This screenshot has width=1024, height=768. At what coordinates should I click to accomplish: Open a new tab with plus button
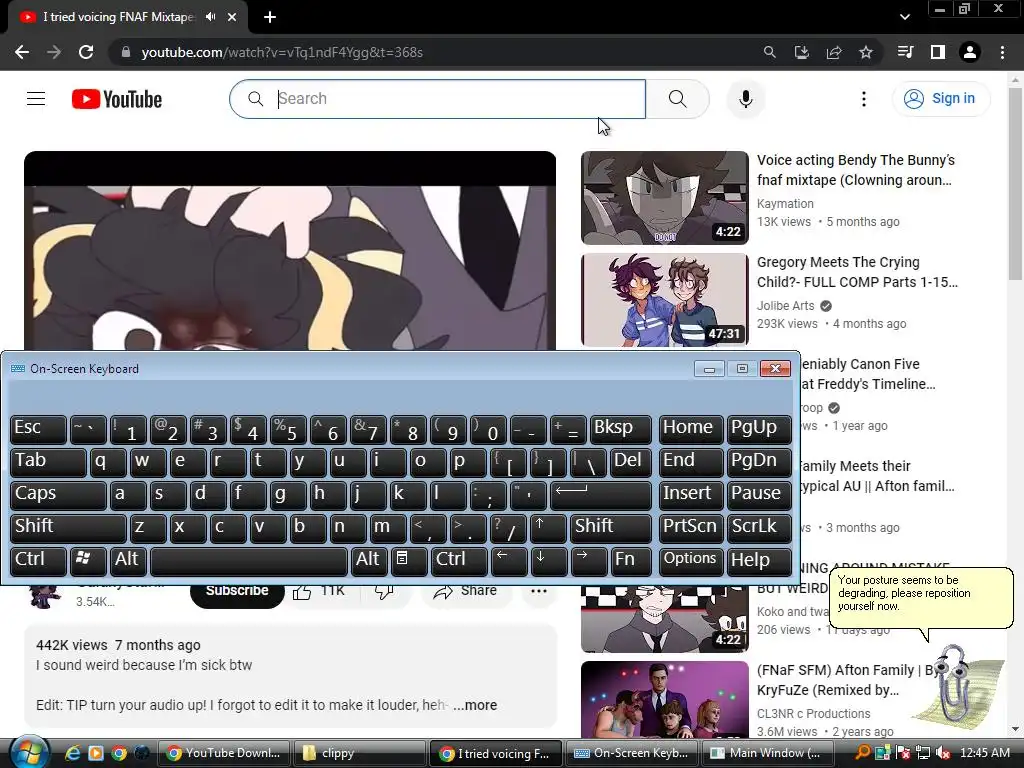click(270, 17)
